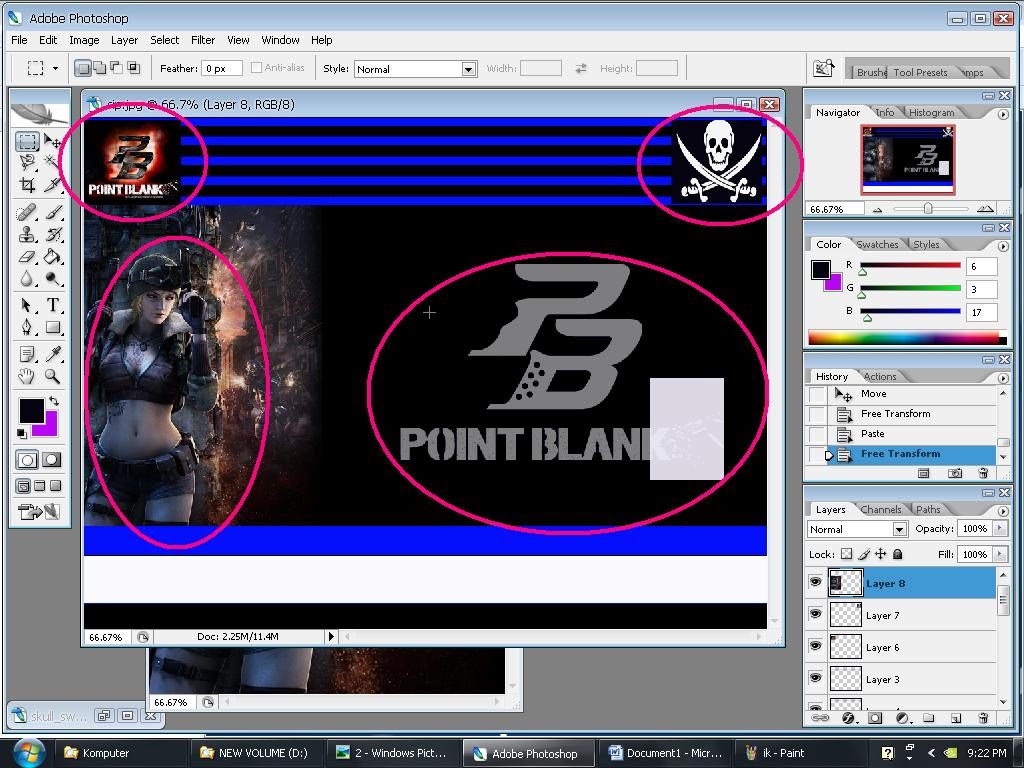Image resolution: width=1024 pixels, height=768 pixels.
Task: Toggle lock transparent pixels
Action: (x=846, y=554)
